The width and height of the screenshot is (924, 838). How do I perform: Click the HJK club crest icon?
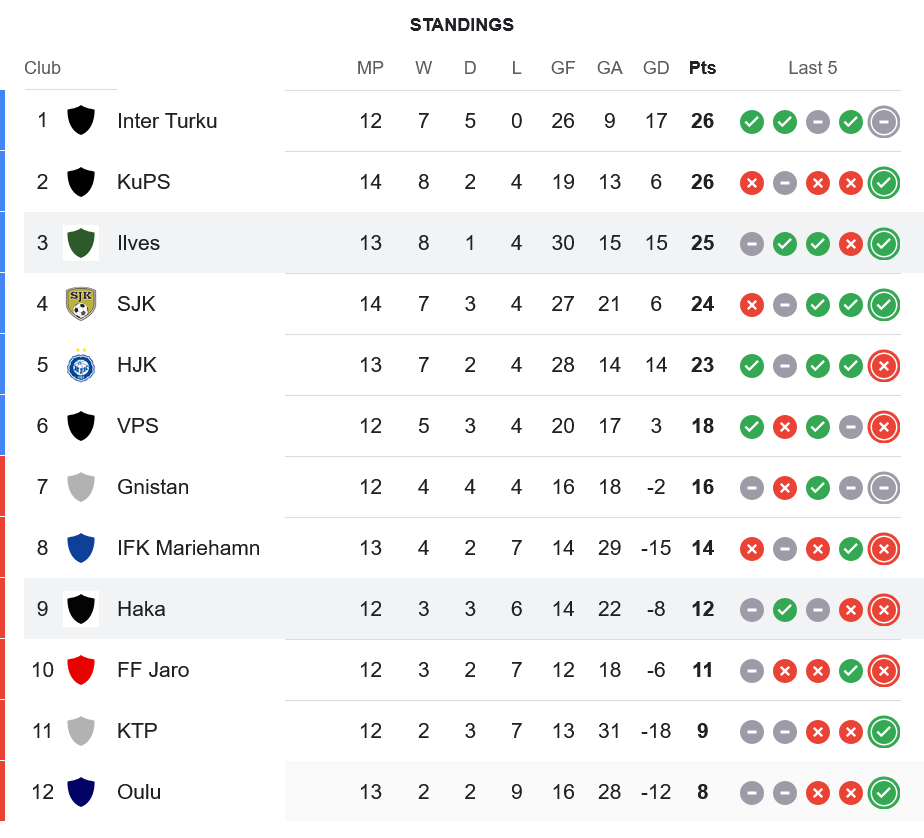click(80, 365)
